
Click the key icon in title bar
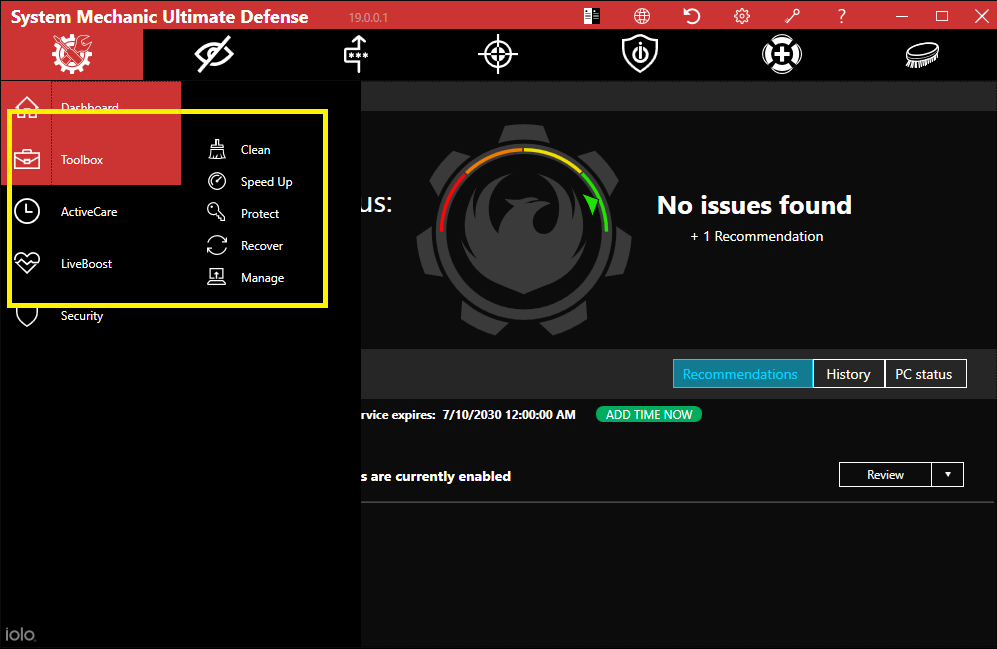792,16
